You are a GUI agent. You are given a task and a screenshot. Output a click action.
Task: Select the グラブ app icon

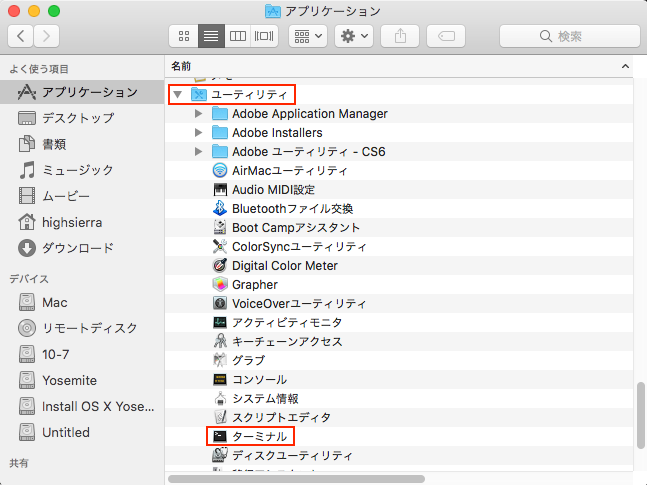click(220, 360)
